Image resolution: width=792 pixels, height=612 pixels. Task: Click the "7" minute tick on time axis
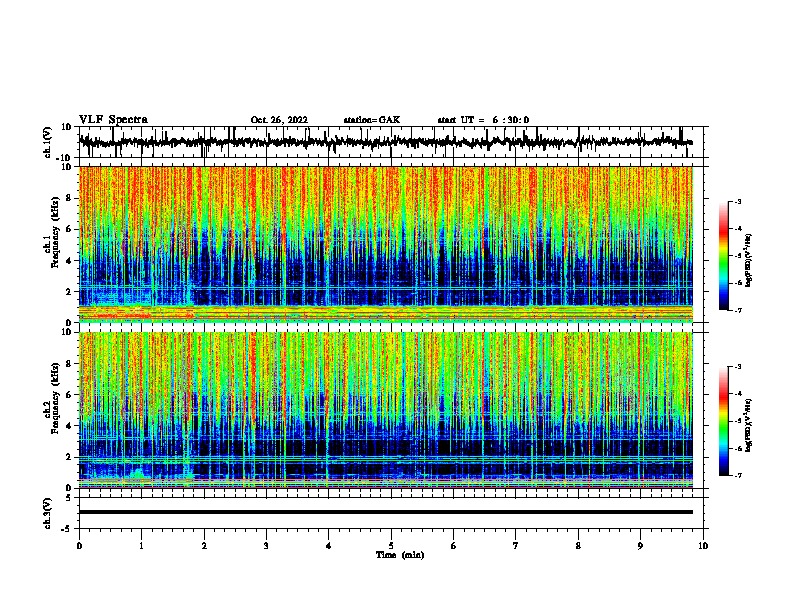(516, 546)
